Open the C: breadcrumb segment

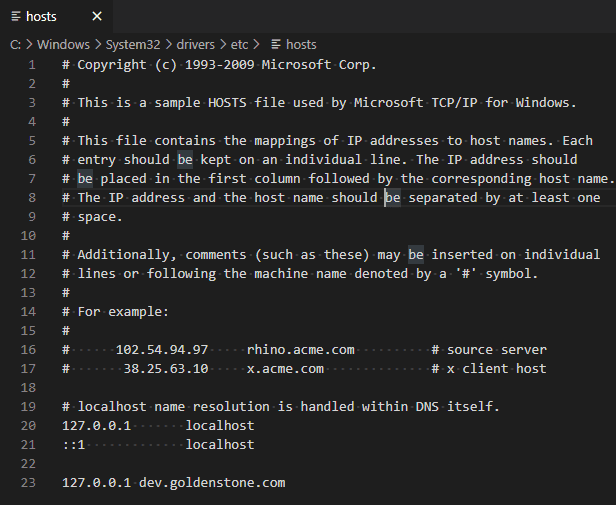[x=16, y=44]
